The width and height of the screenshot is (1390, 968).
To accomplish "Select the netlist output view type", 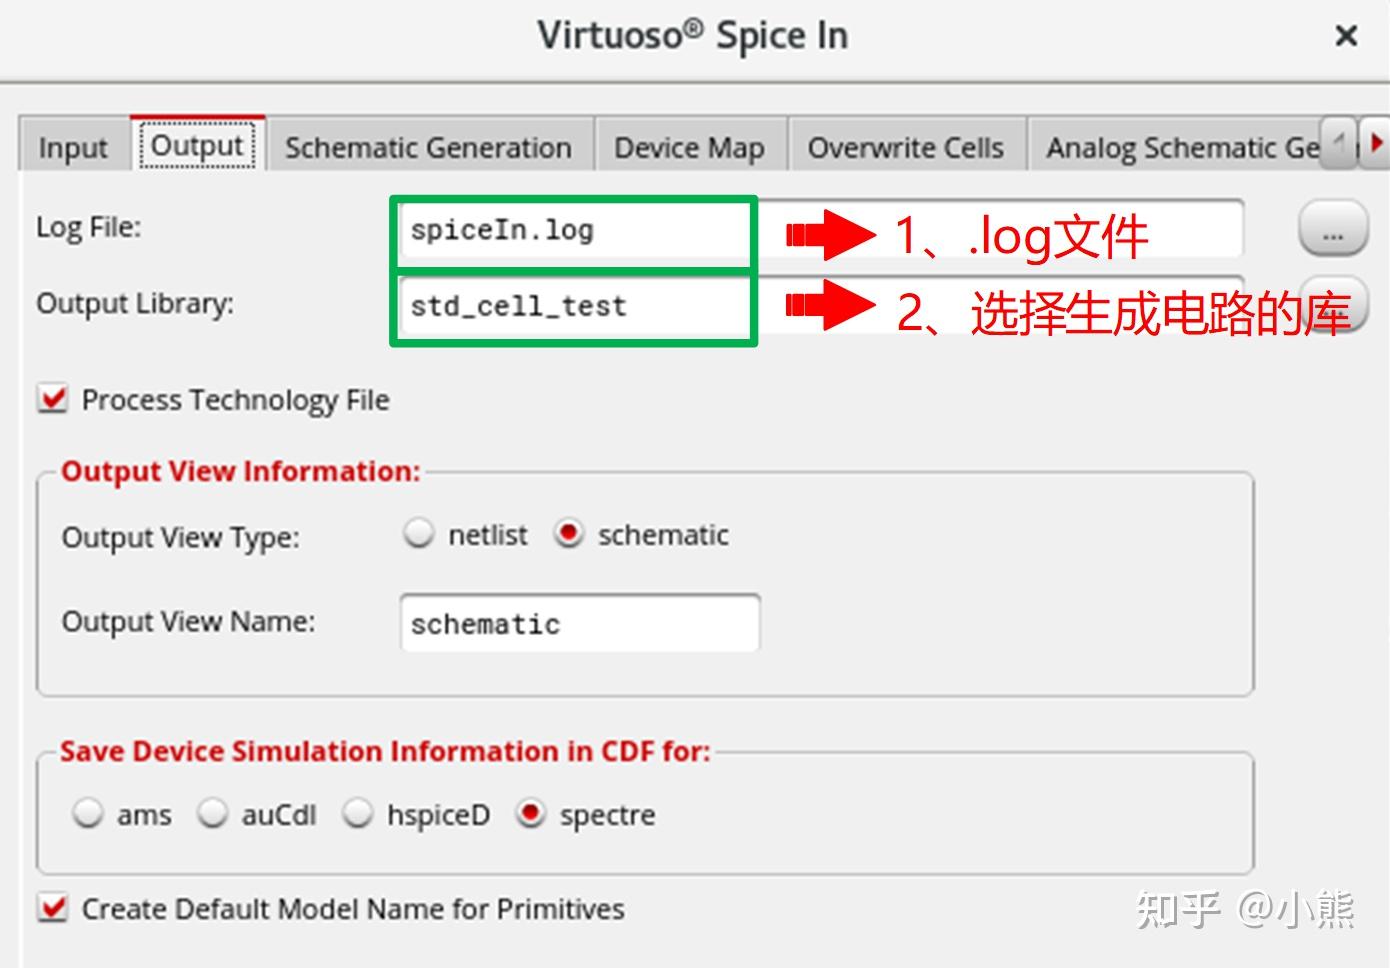I will tap(418, 533).
